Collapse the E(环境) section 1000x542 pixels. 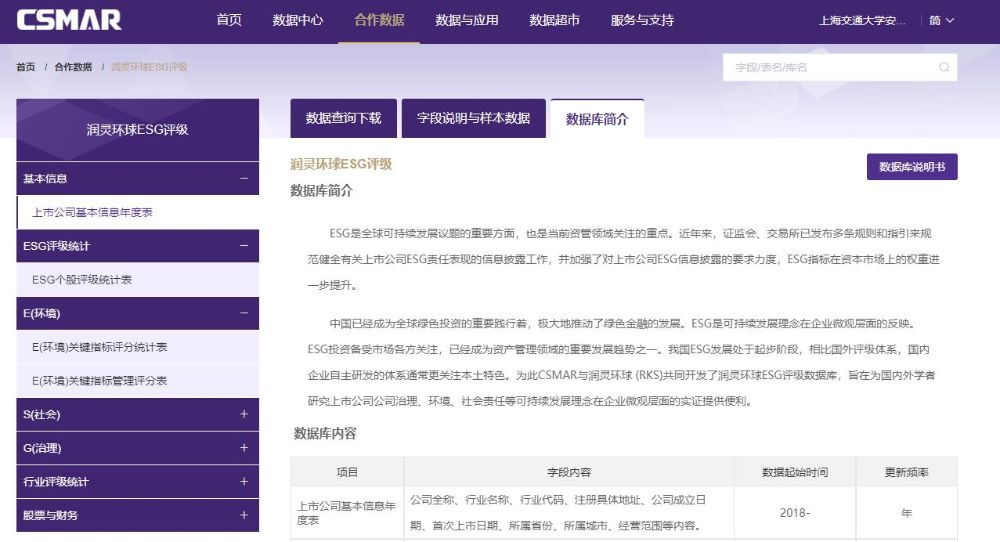tap(137, 314)
